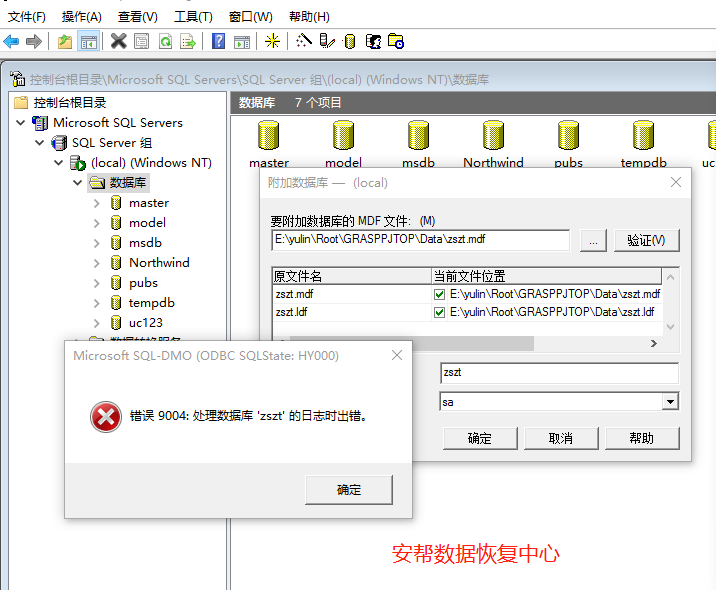Click the 验证(V) button

pos(647,240)
